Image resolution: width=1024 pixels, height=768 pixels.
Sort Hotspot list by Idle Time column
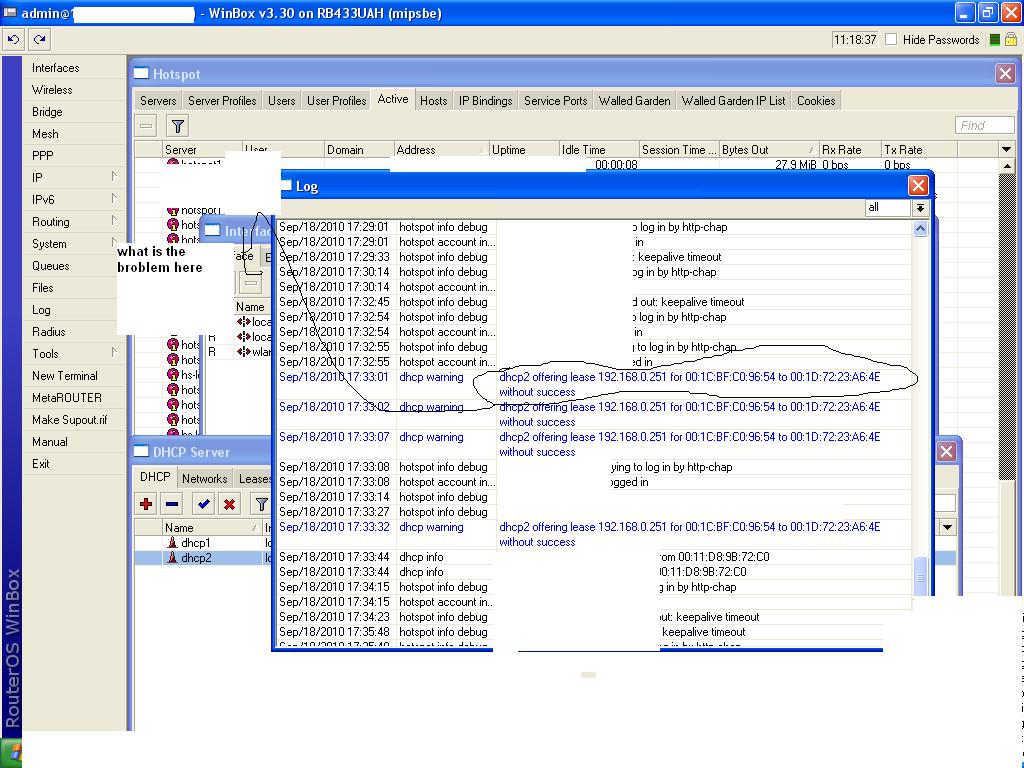pyautogui.click(x=598, y=150)
